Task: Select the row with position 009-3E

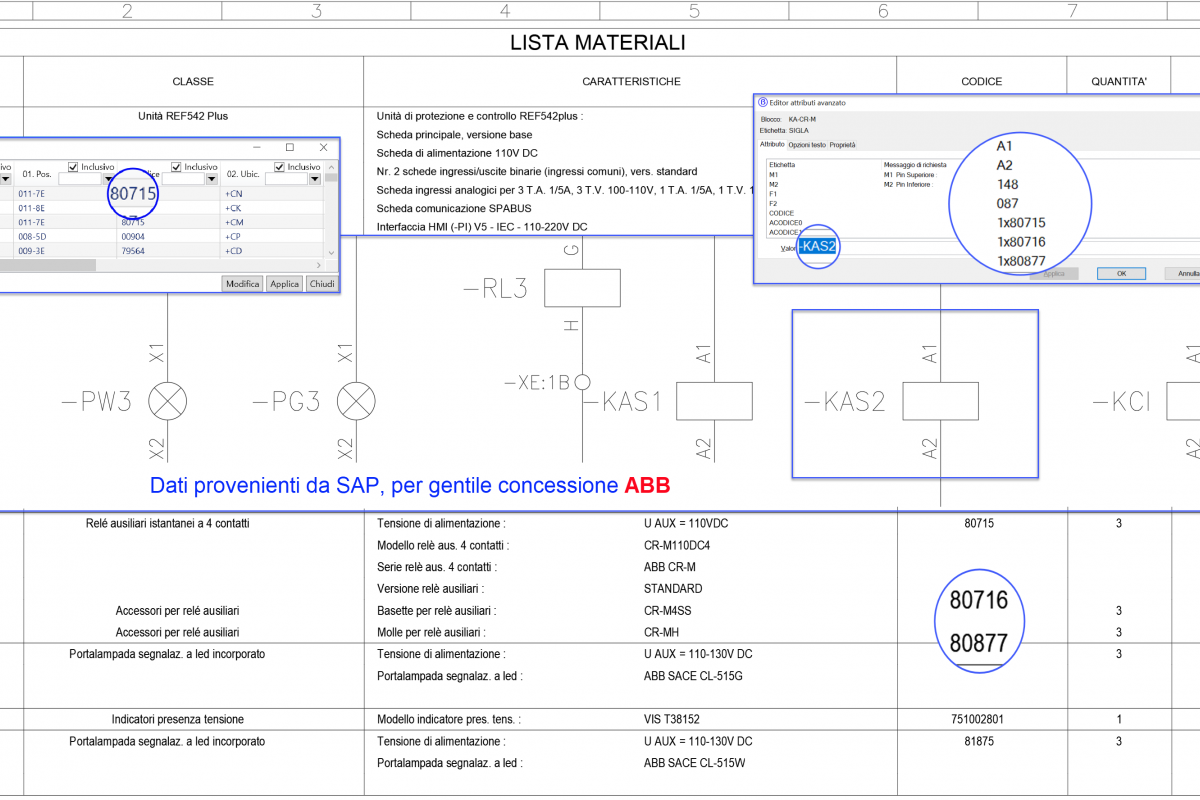Action: pyautogui.click(x=162, y=251)
